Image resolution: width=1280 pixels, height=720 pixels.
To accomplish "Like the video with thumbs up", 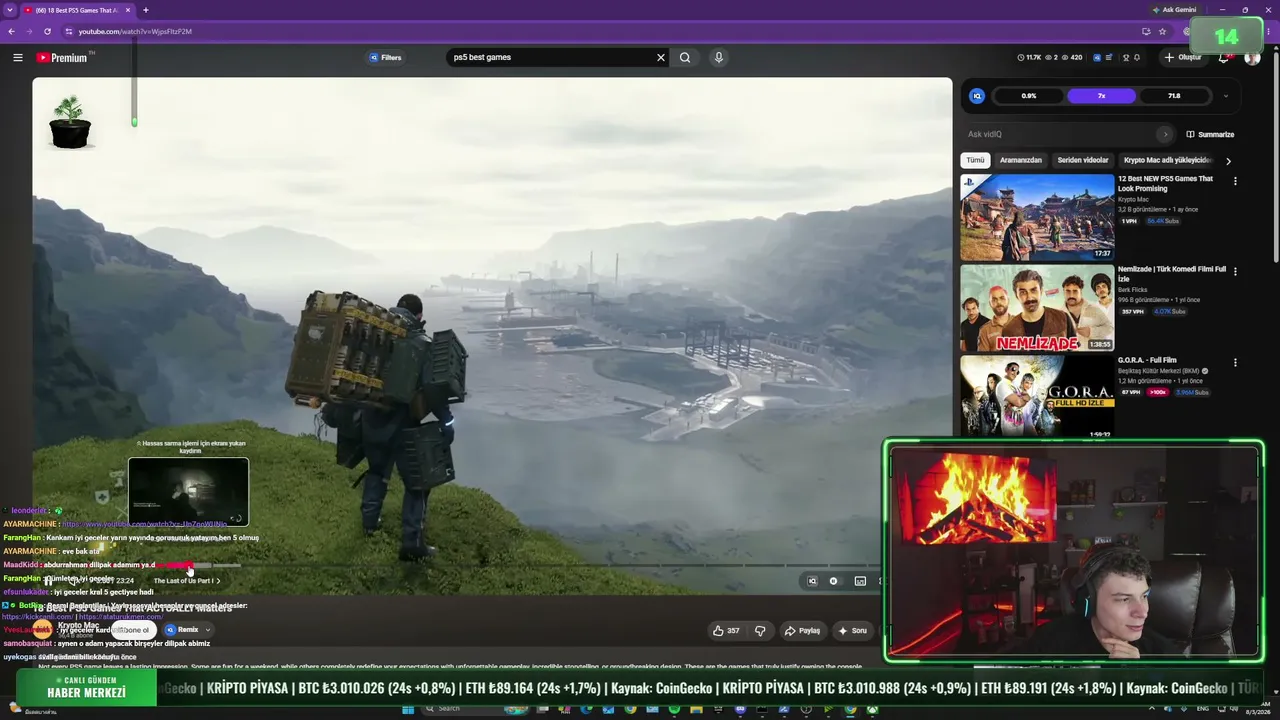I will 725,631.
